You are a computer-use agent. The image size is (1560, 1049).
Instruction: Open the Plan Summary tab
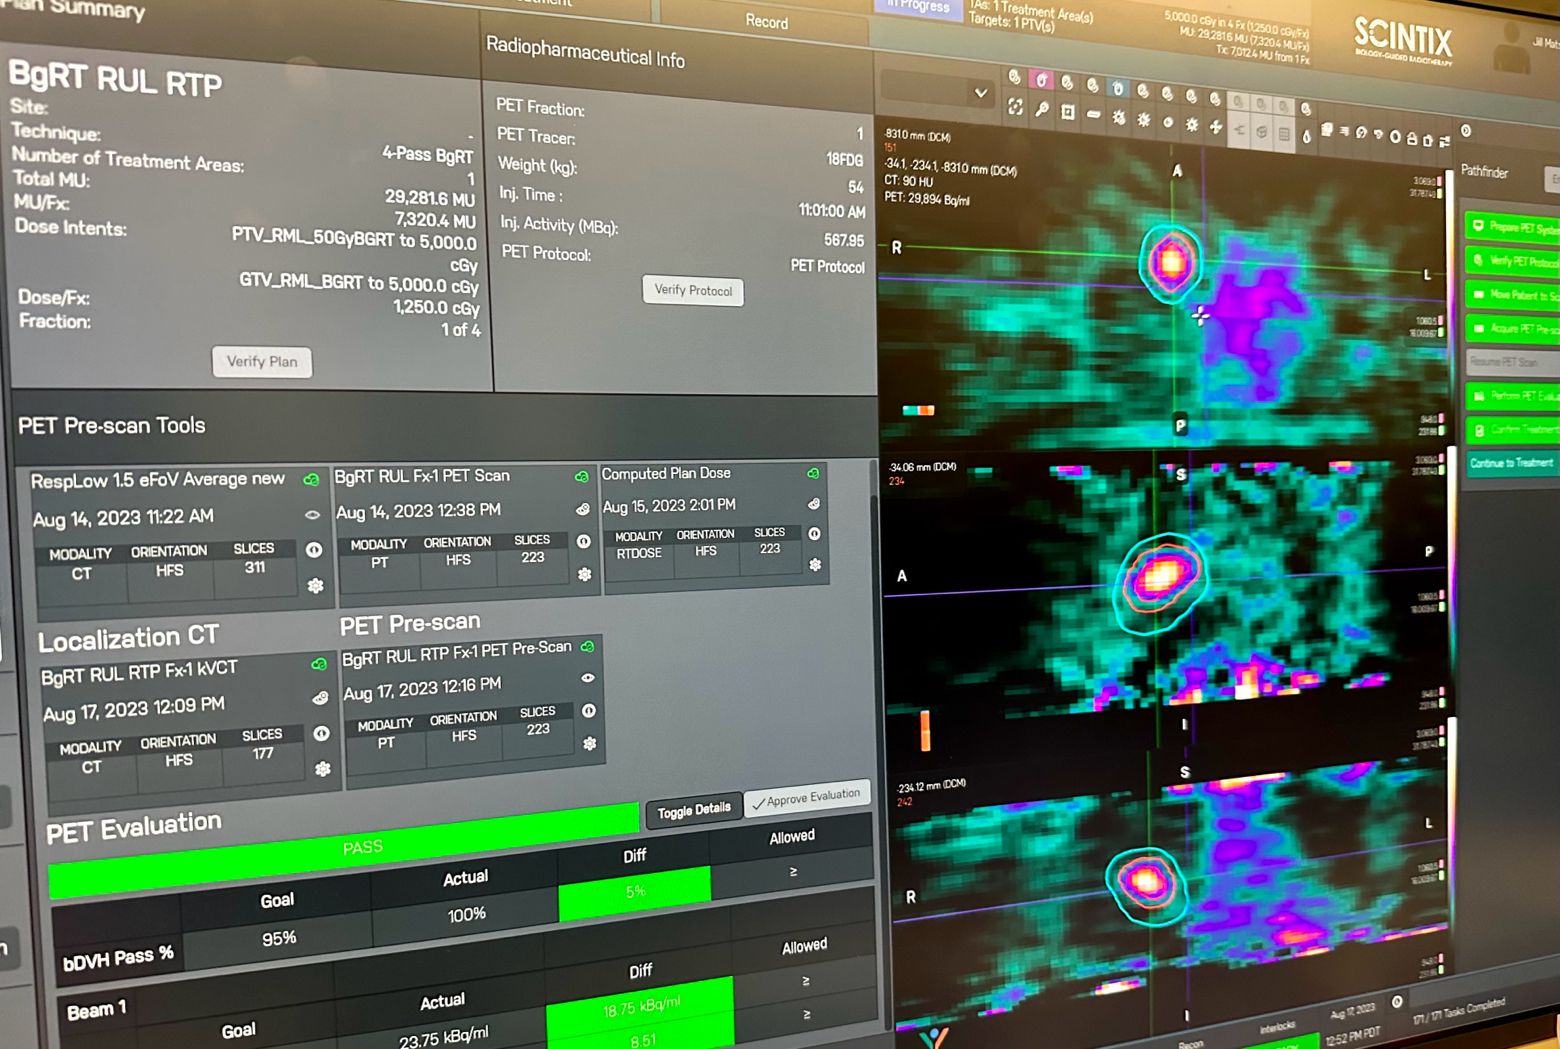tap(75, 10)
